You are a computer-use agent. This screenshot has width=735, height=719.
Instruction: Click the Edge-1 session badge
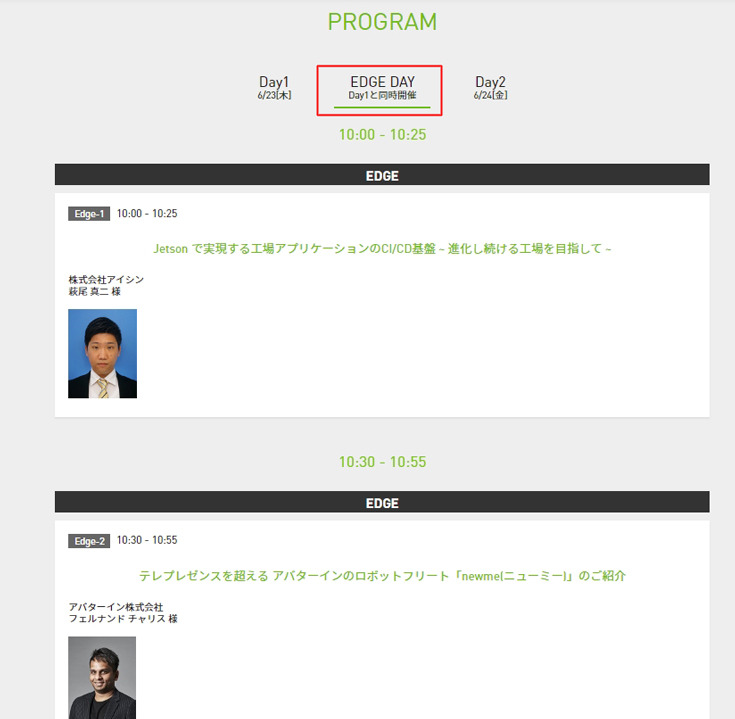(x=89, y=214)
